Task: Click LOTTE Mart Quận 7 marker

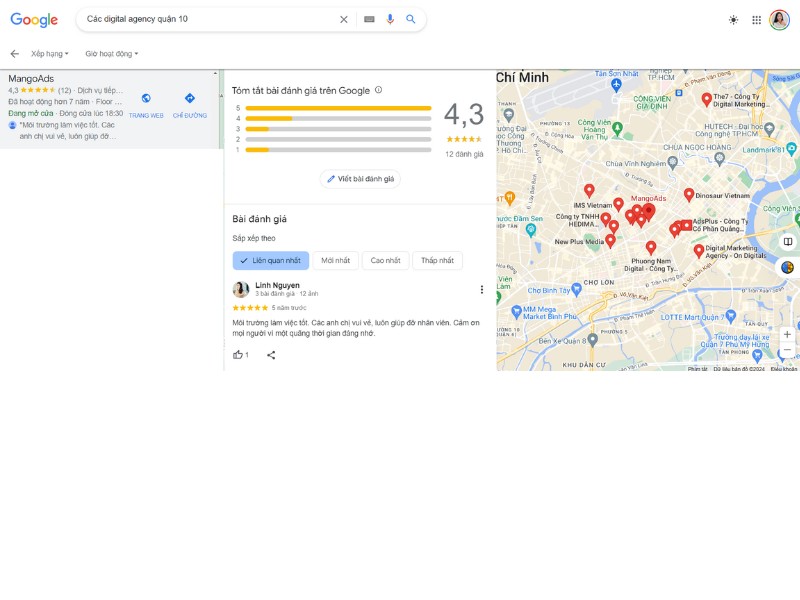Action: point(731,316)
